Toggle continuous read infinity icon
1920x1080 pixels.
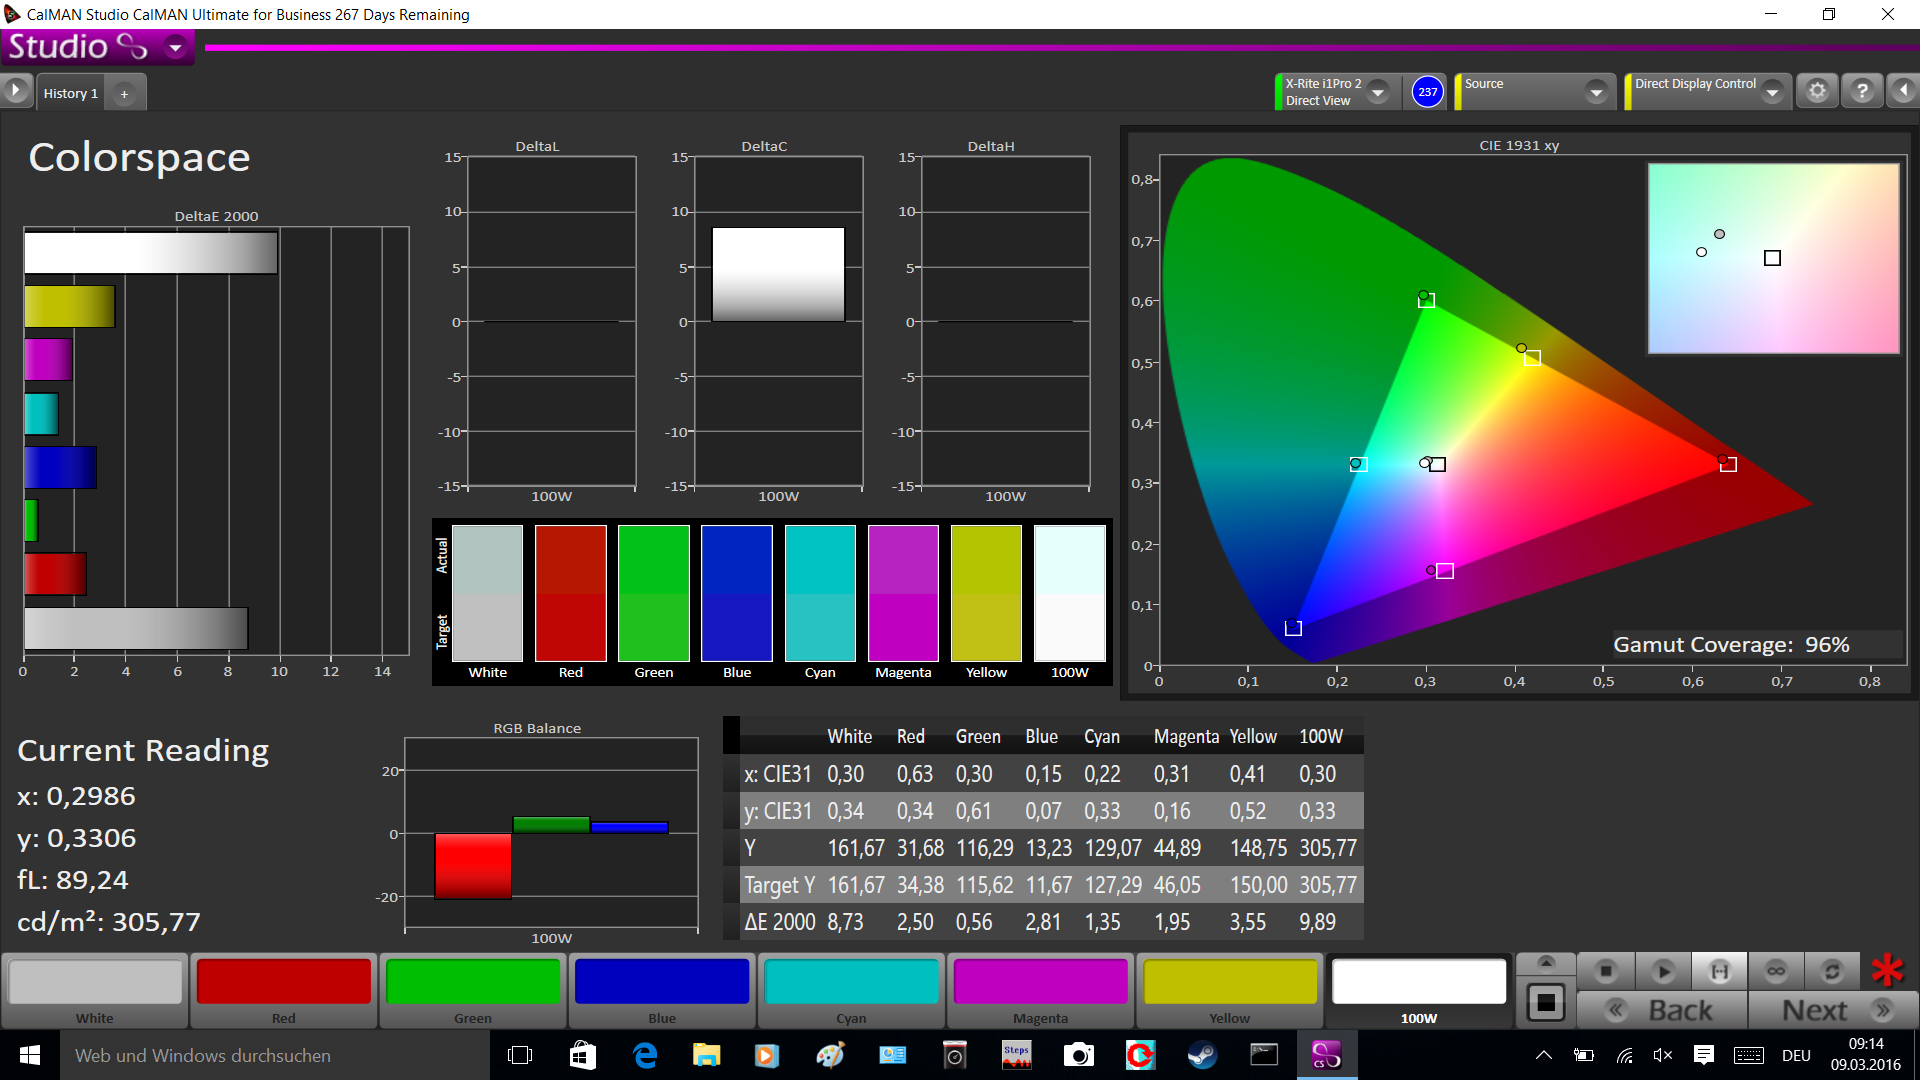tap(1776, 971)
